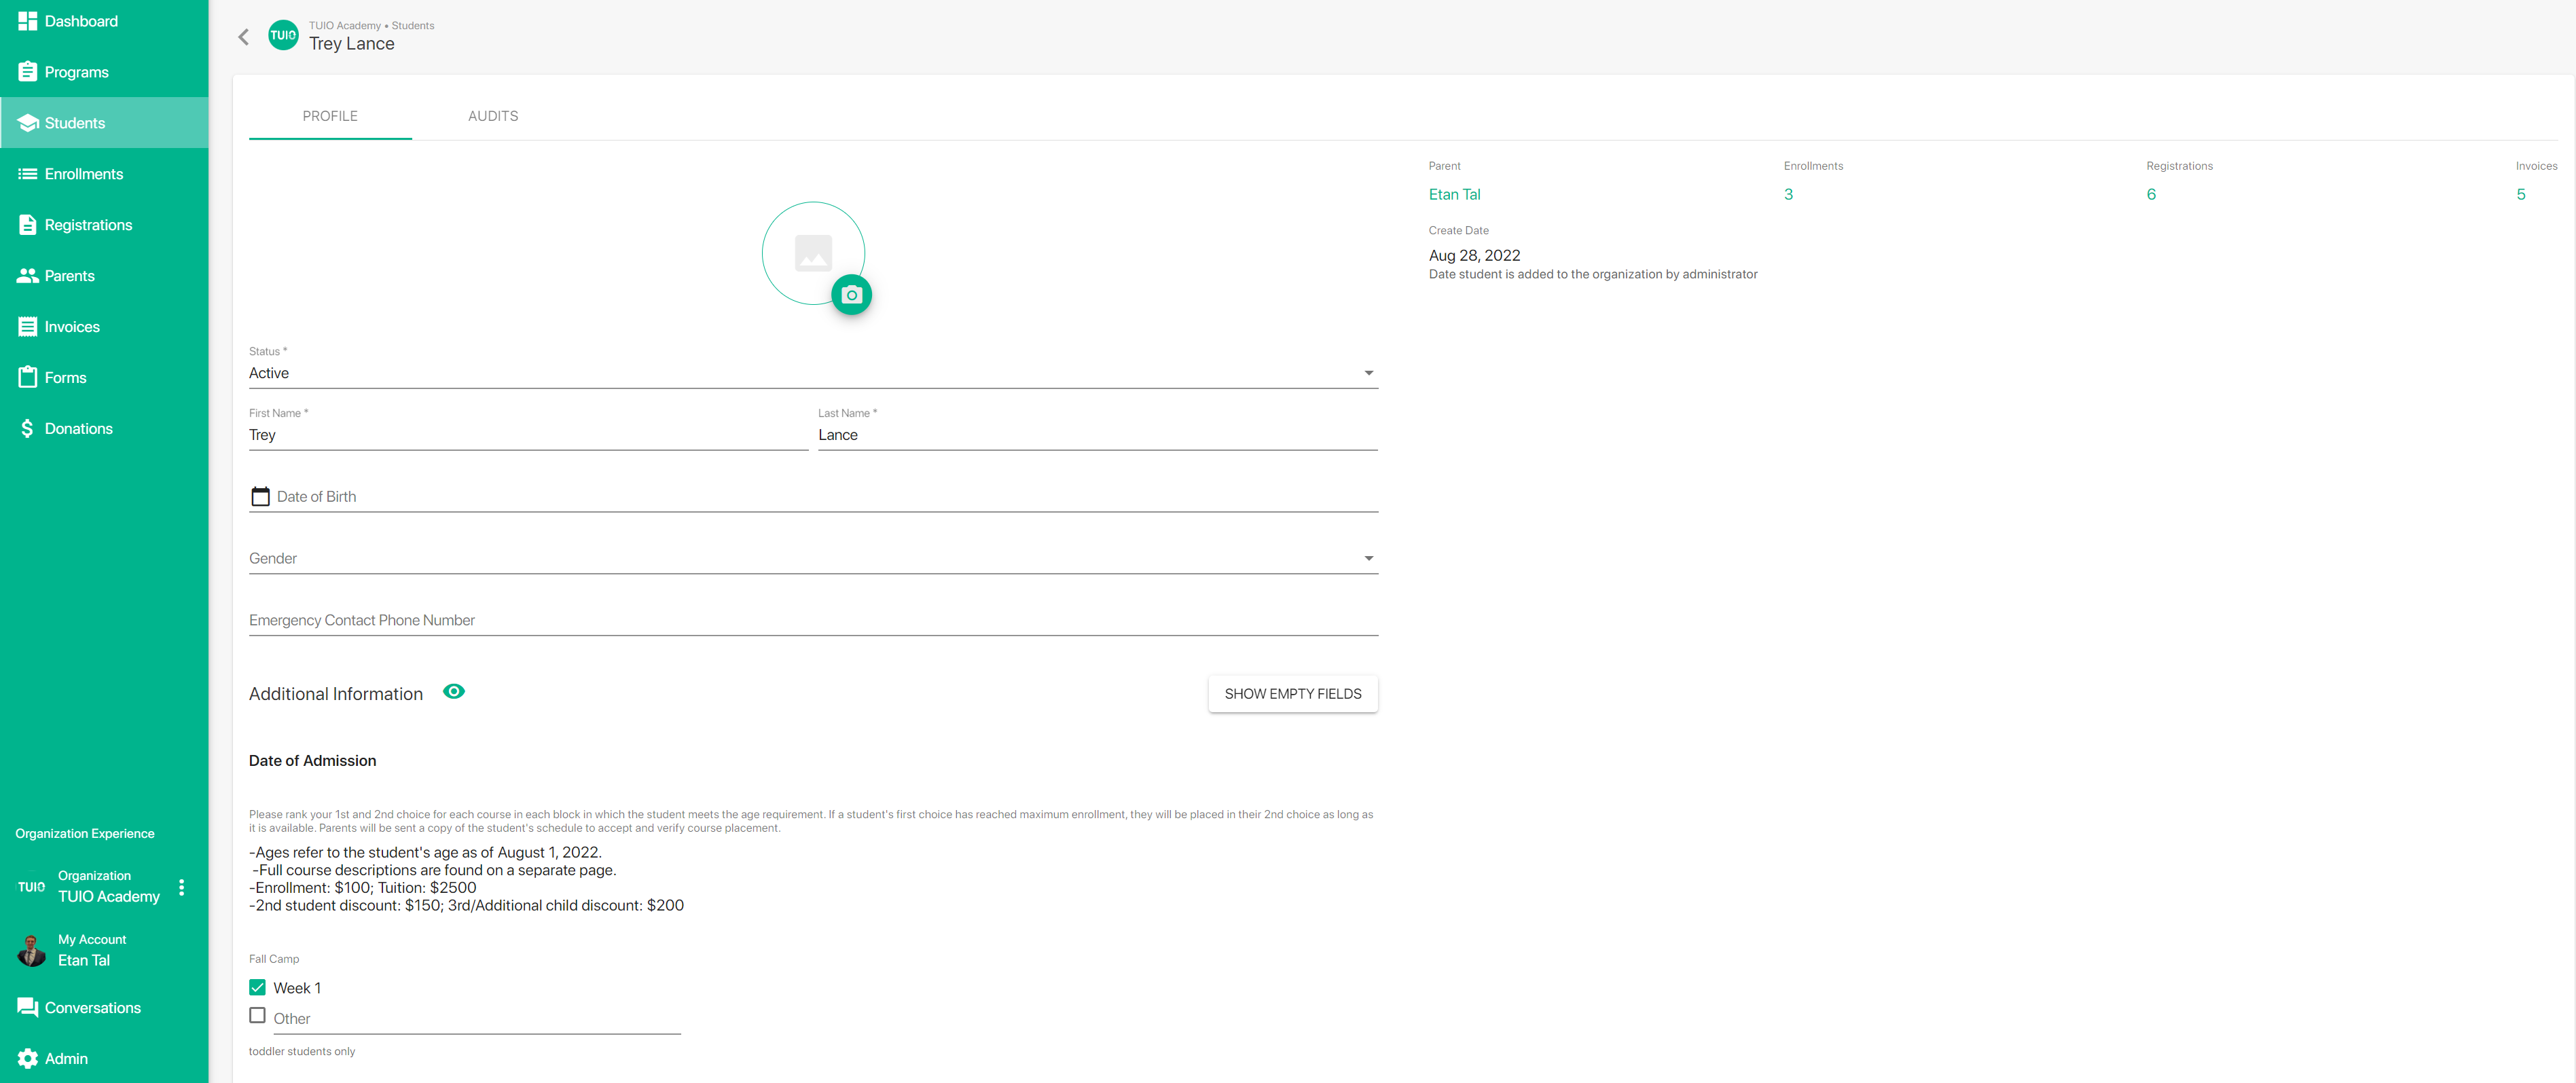
Task: Click the TUIO logo beside student name
Action: click(283, 35)
